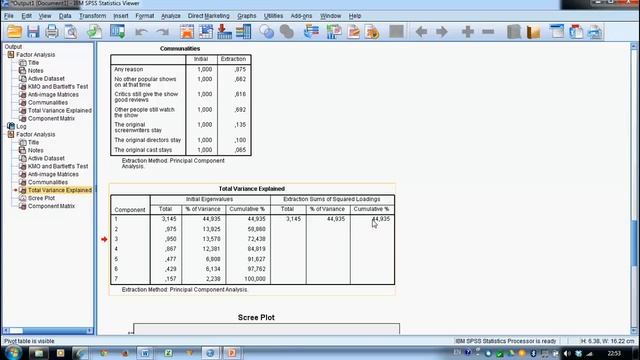Click Total Variance Explained table title in viewer
Screen dimensions: 640x360
pos(252,189)
